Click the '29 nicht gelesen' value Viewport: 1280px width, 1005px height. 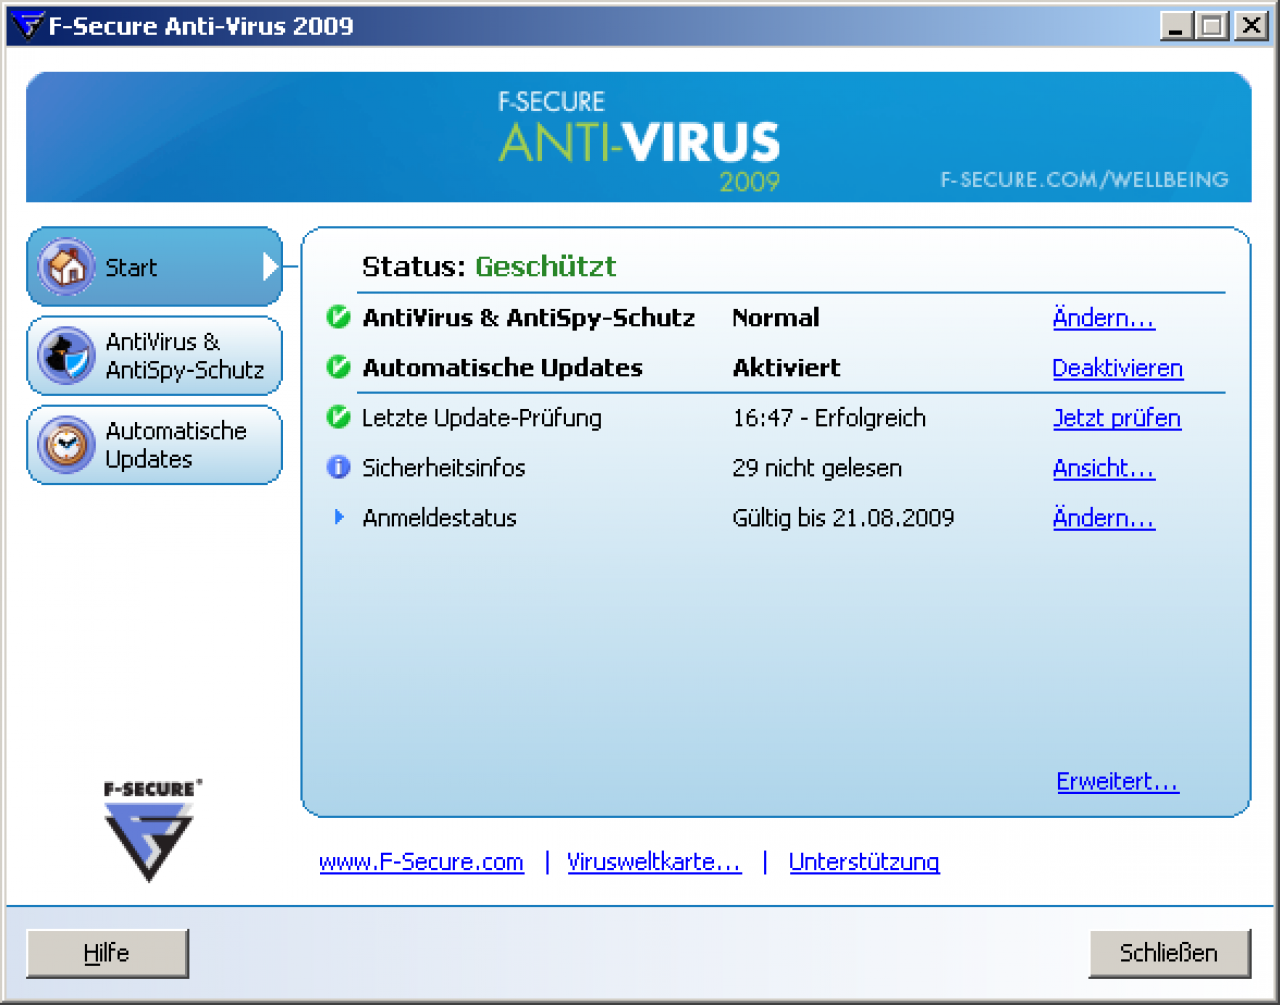click(817, 468)
